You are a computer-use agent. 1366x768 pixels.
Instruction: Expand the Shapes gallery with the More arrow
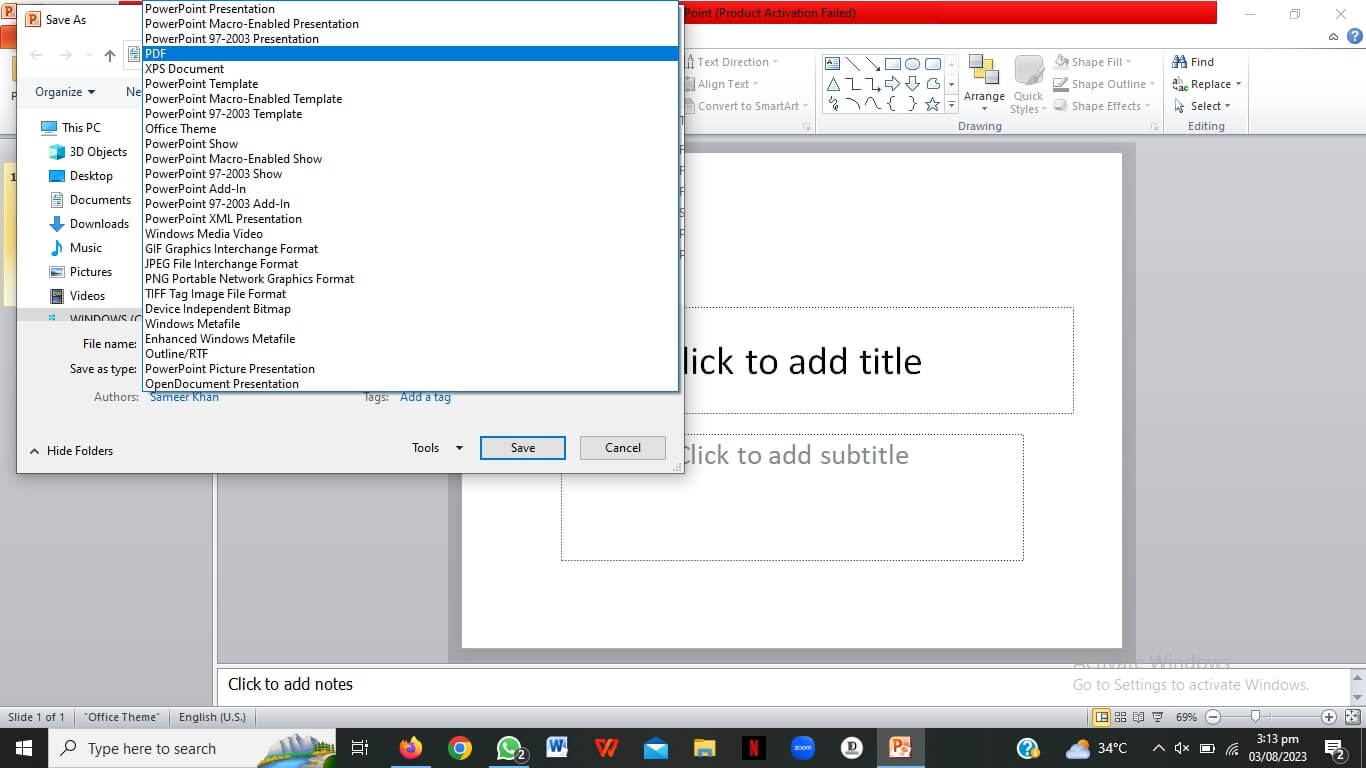(x=951, y=104)
